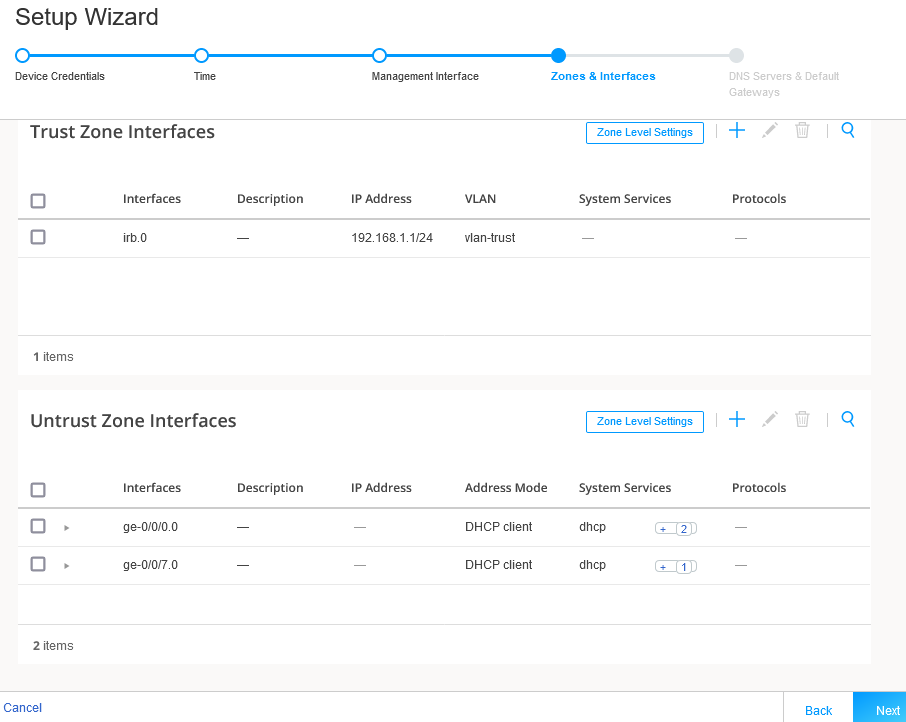Check the irb.0 interface row
The image size is (906, 722).
(x=37, y=237)
